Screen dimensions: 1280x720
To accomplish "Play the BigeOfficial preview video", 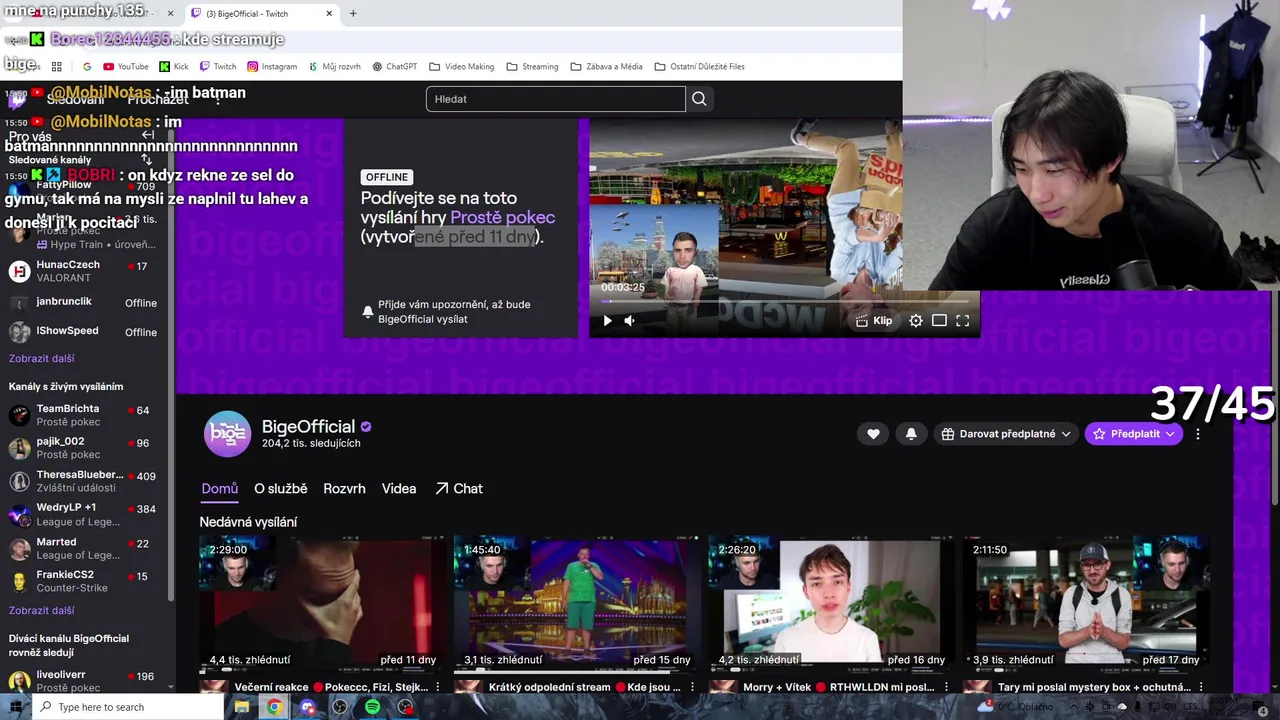I will [x=607, y=321].
